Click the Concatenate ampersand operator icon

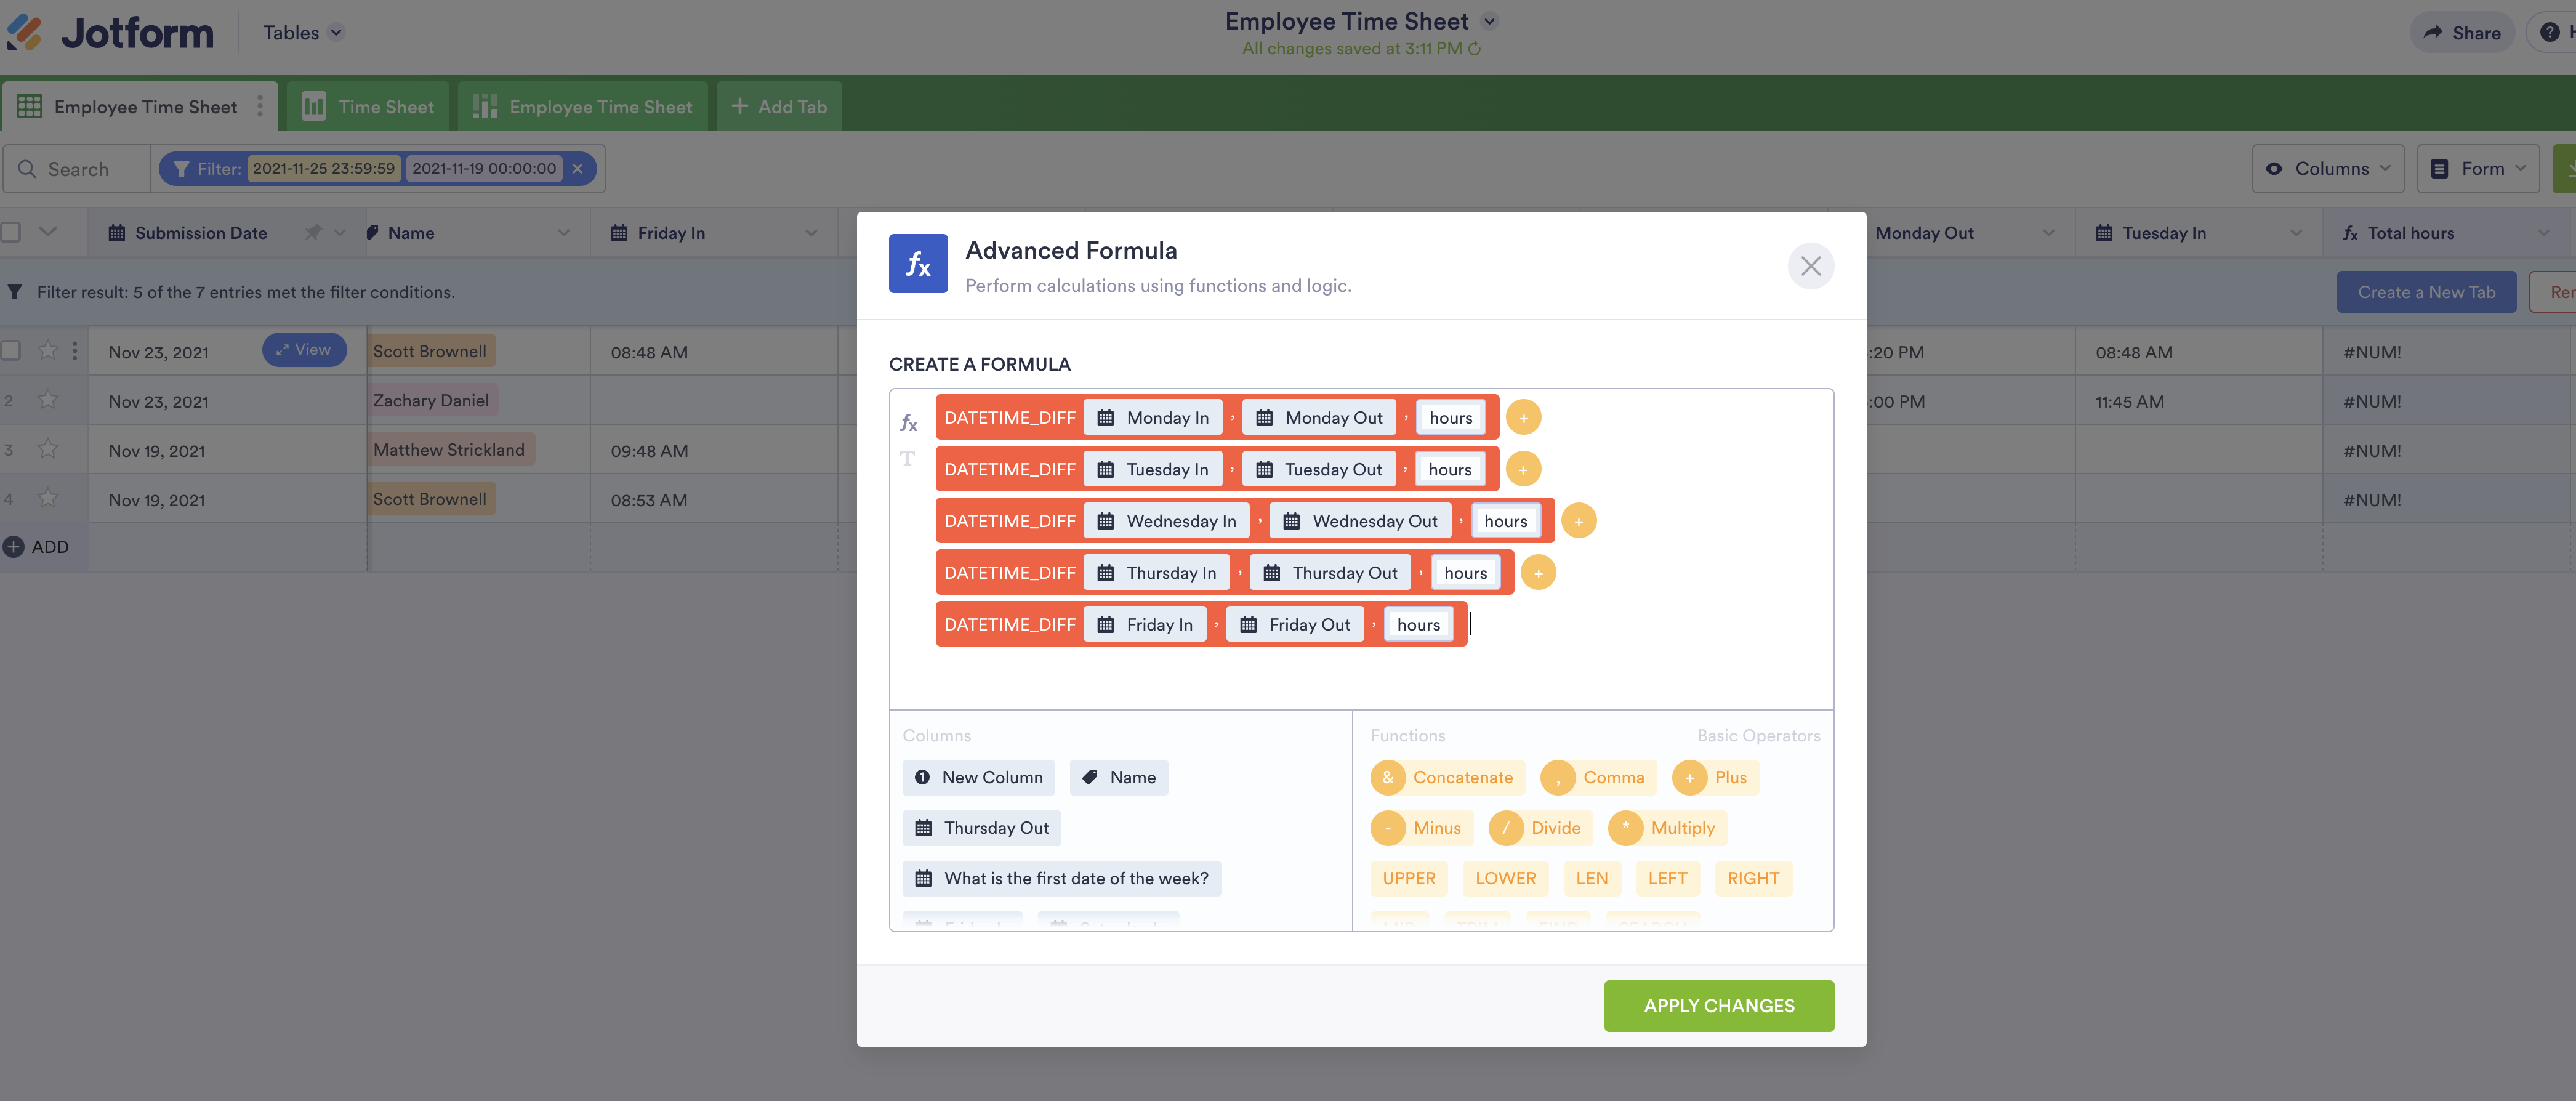1387,777
